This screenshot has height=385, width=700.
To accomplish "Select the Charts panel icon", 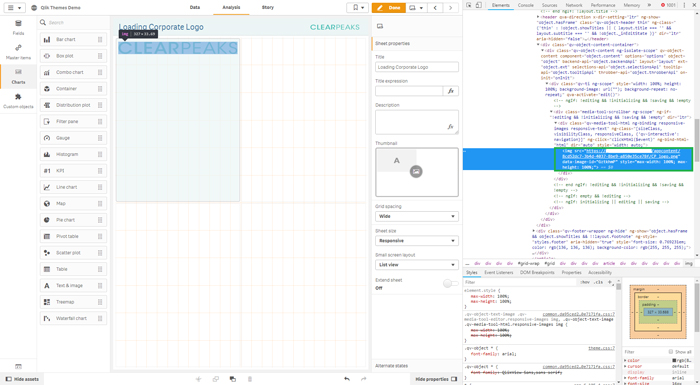I will coord(18,76).
